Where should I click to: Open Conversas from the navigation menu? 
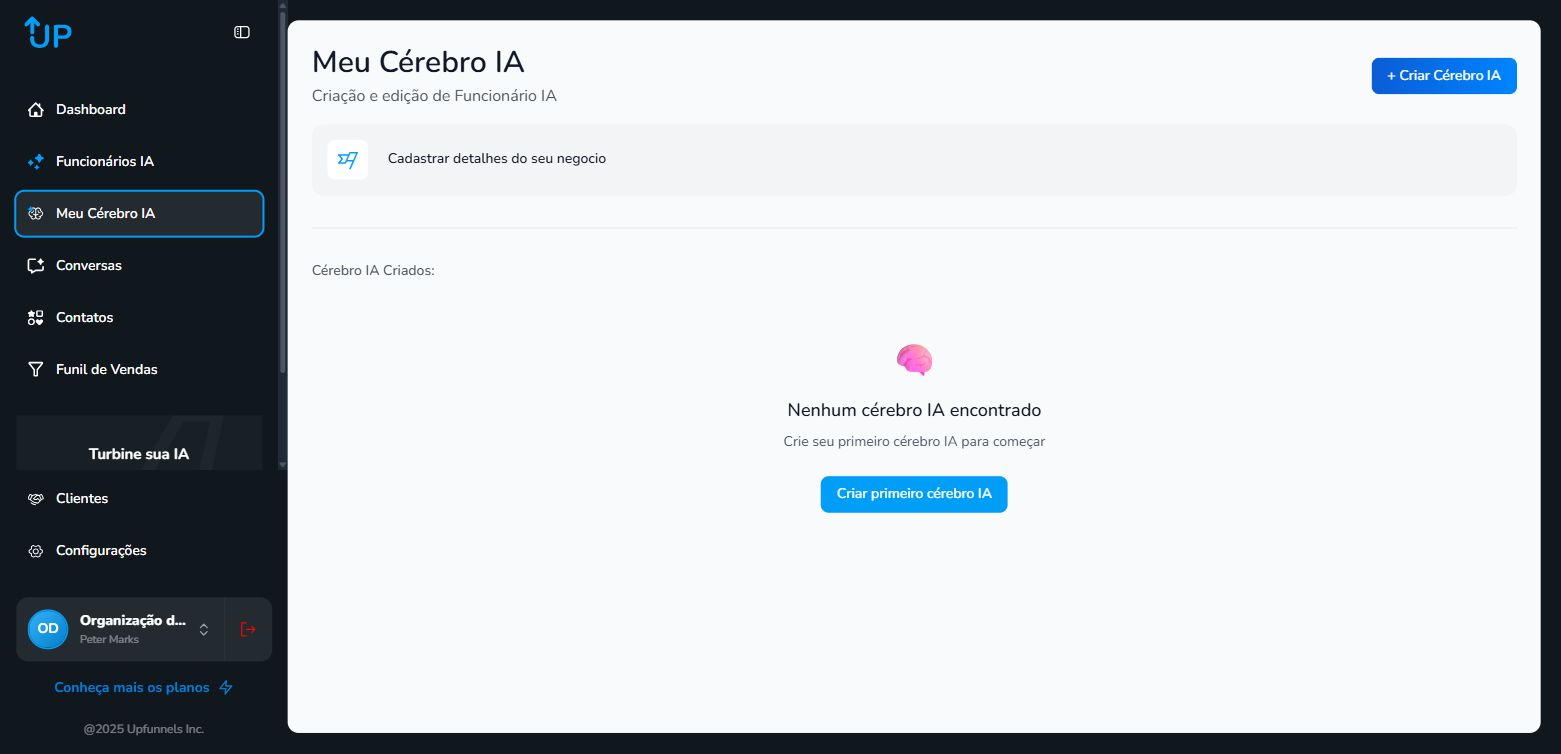click(x=90, y=265)
